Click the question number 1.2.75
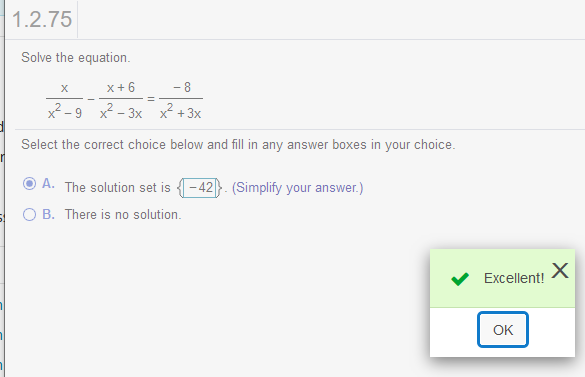 point(42,19)
